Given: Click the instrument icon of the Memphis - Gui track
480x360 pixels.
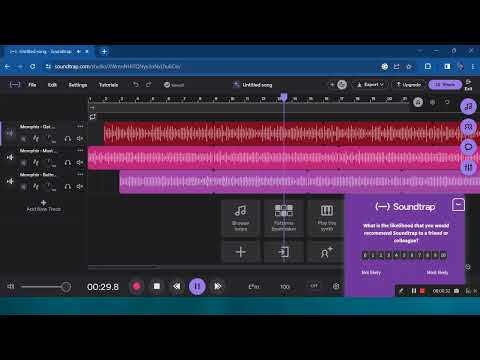Looking at the screenshot, I should pyautogui.click(x=10, y=133).
